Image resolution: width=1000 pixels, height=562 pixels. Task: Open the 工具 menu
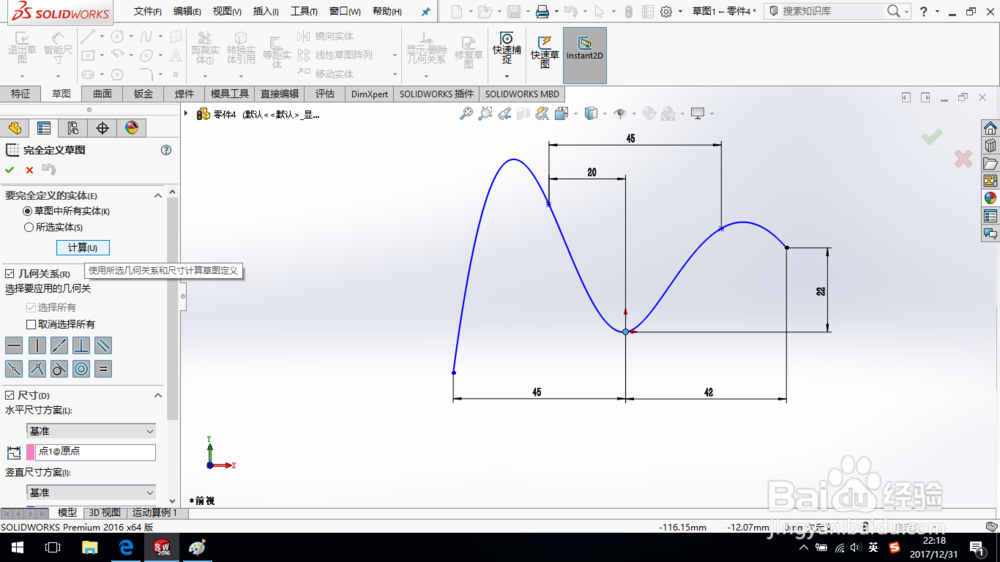pyautogui.click(x=304, y=11)
